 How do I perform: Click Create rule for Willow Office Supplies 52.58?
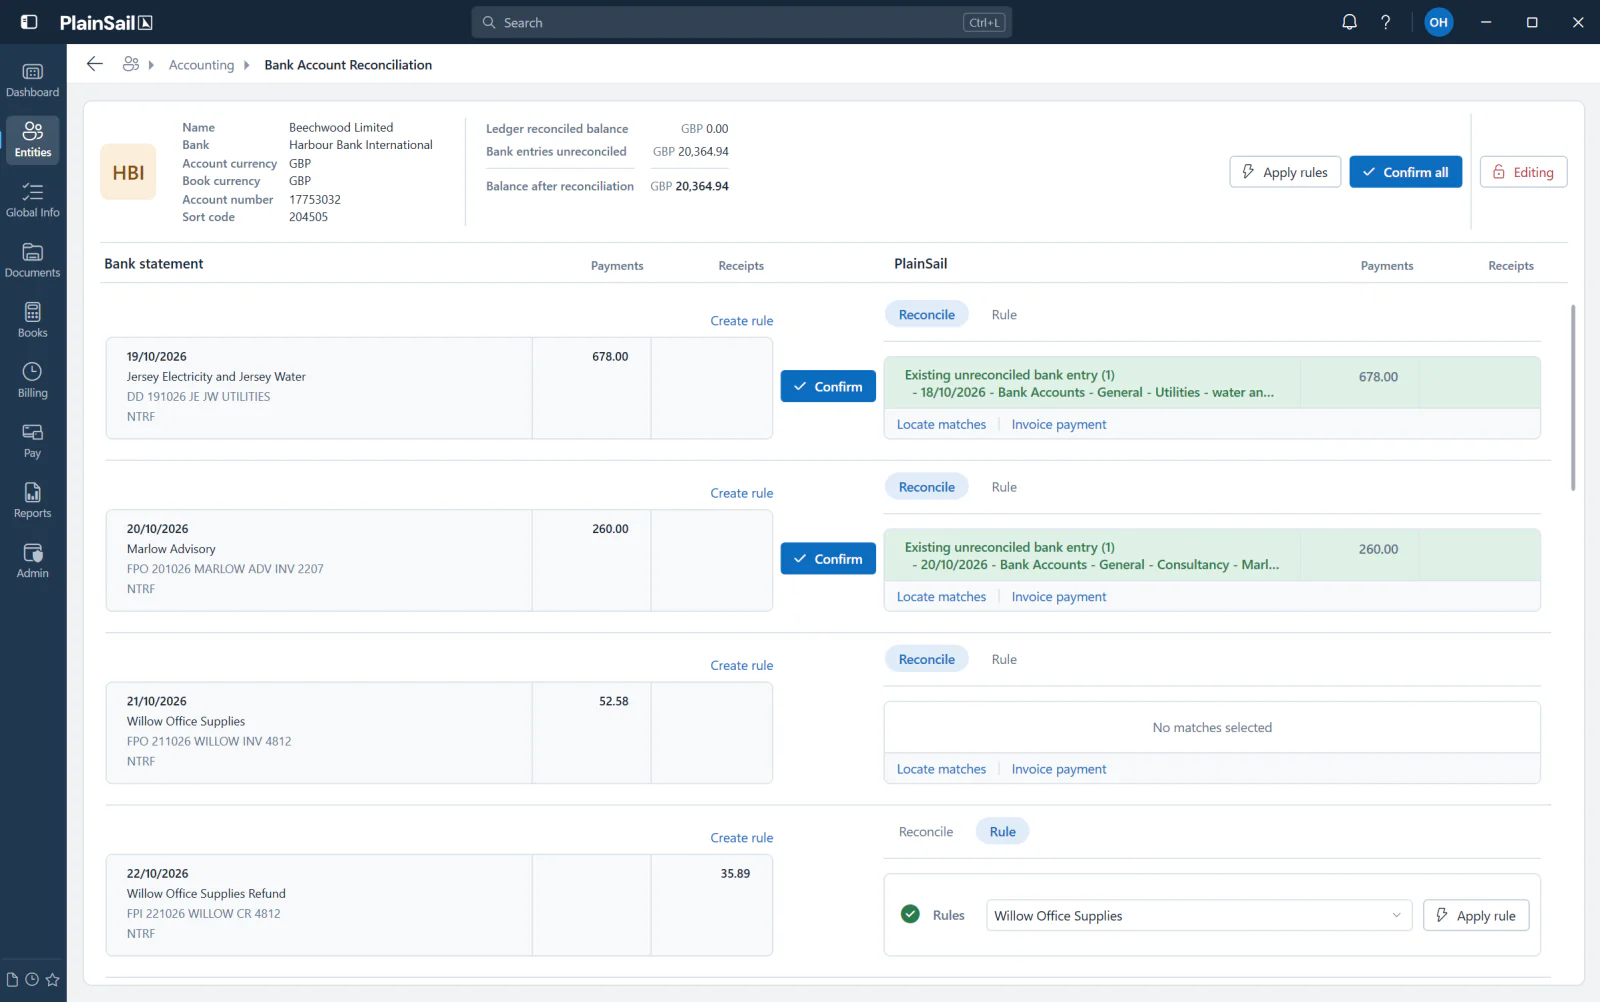tap(741, 666)
